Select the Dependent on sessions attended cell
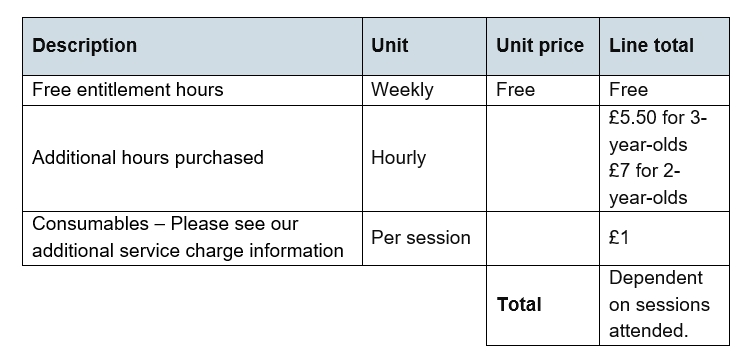742x363 pixels. (664, 305)
